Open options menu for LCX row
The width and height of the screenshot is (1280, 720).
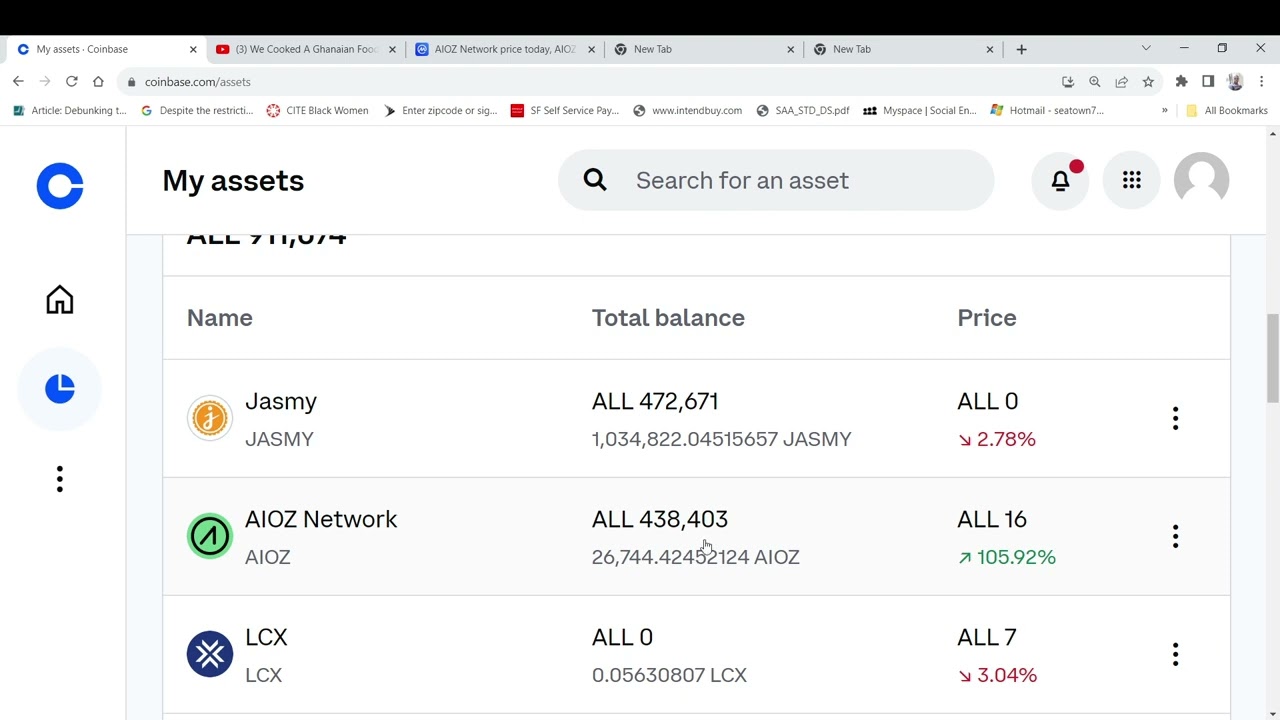coord(1175,655)
